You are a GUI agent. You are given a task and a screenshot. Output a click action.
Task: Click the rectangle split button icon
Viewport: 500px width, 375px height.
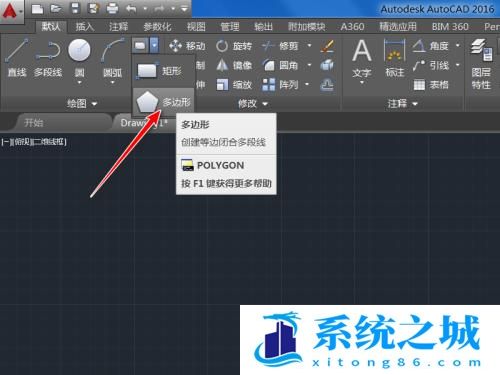[140, 45]
